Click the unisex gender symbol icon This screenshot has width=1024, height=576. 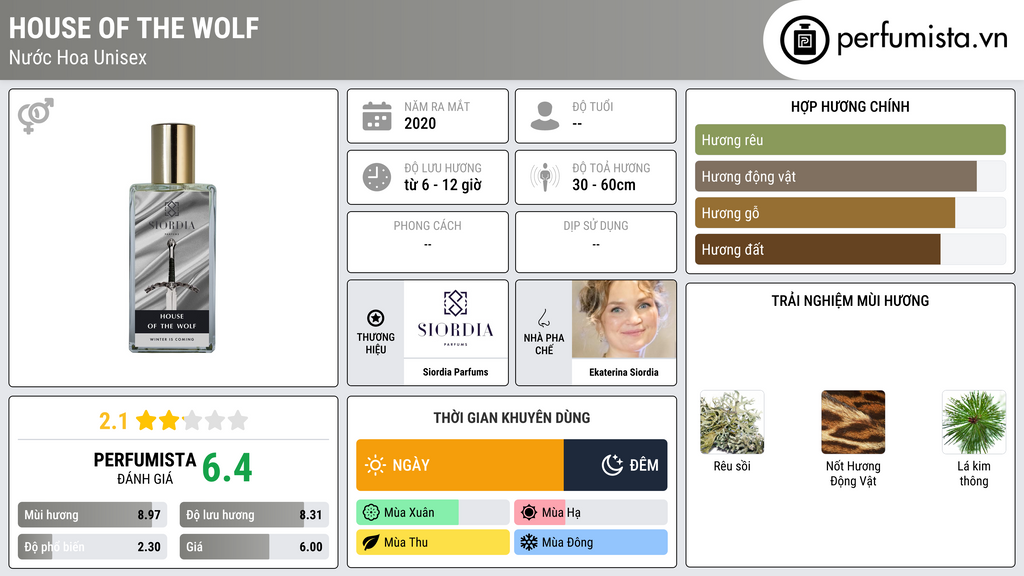[x=35, y=116]
